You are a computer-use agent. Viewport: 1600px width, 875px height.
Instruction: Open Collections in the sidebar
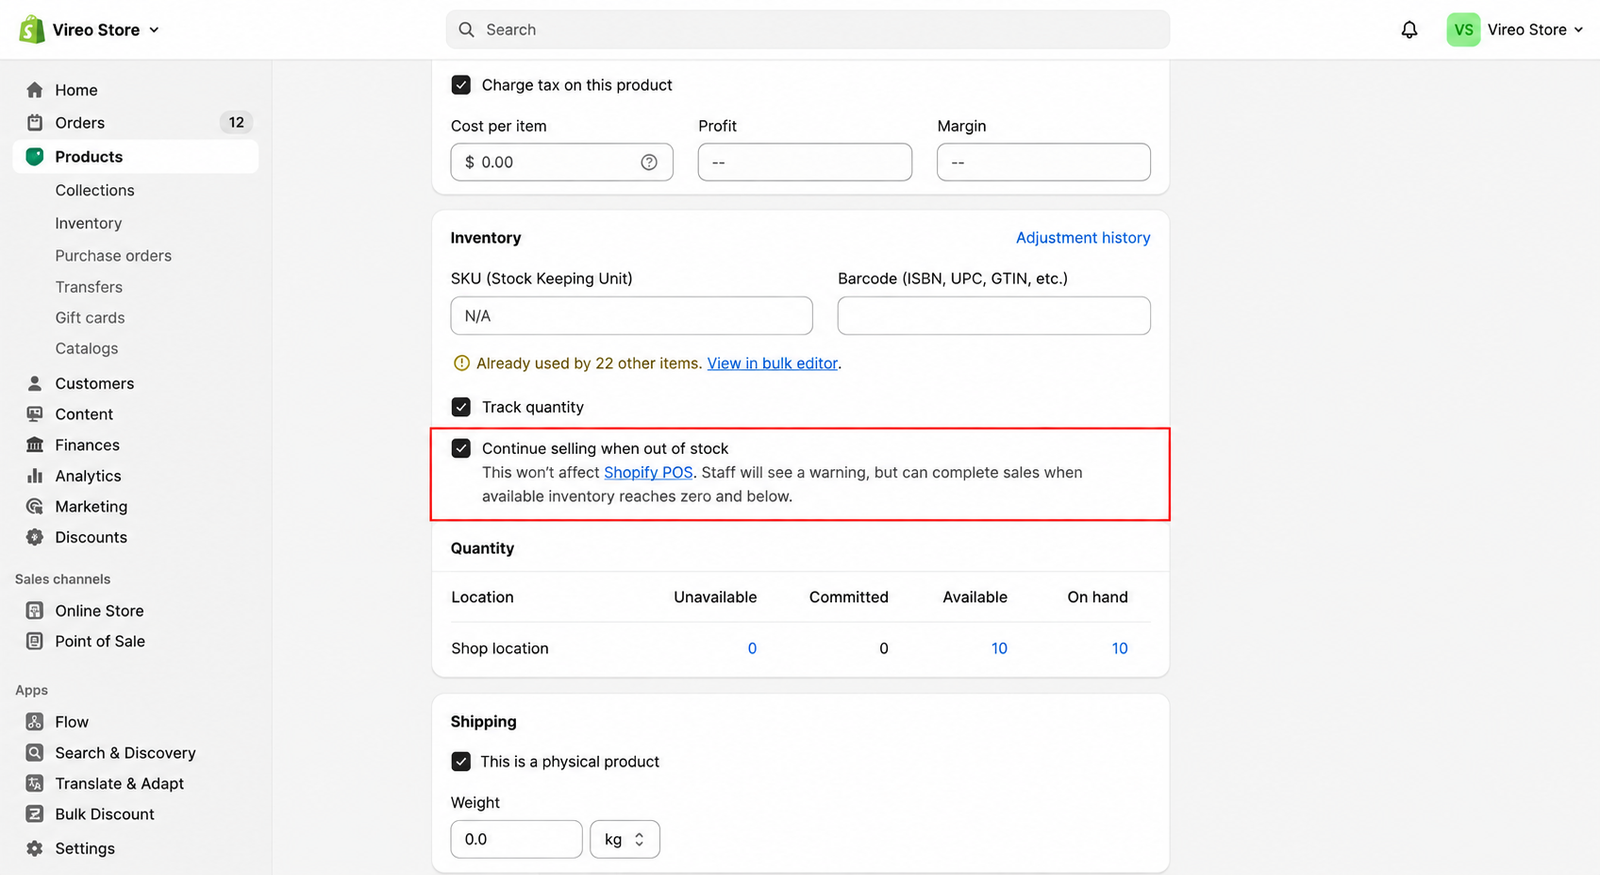[95, 190]
